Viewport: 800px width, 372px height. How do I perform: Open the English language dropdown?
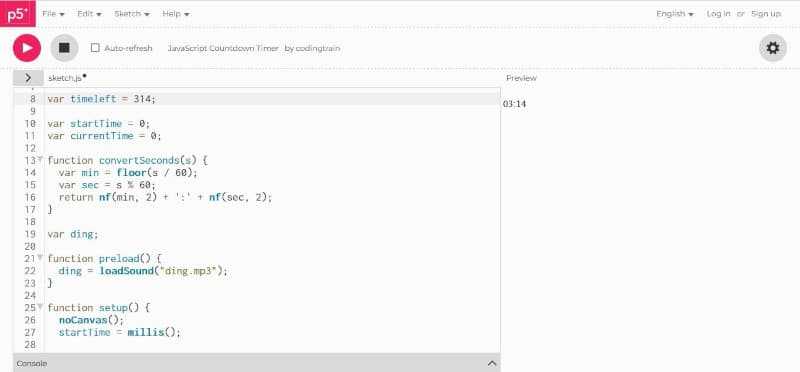[675, 14]
